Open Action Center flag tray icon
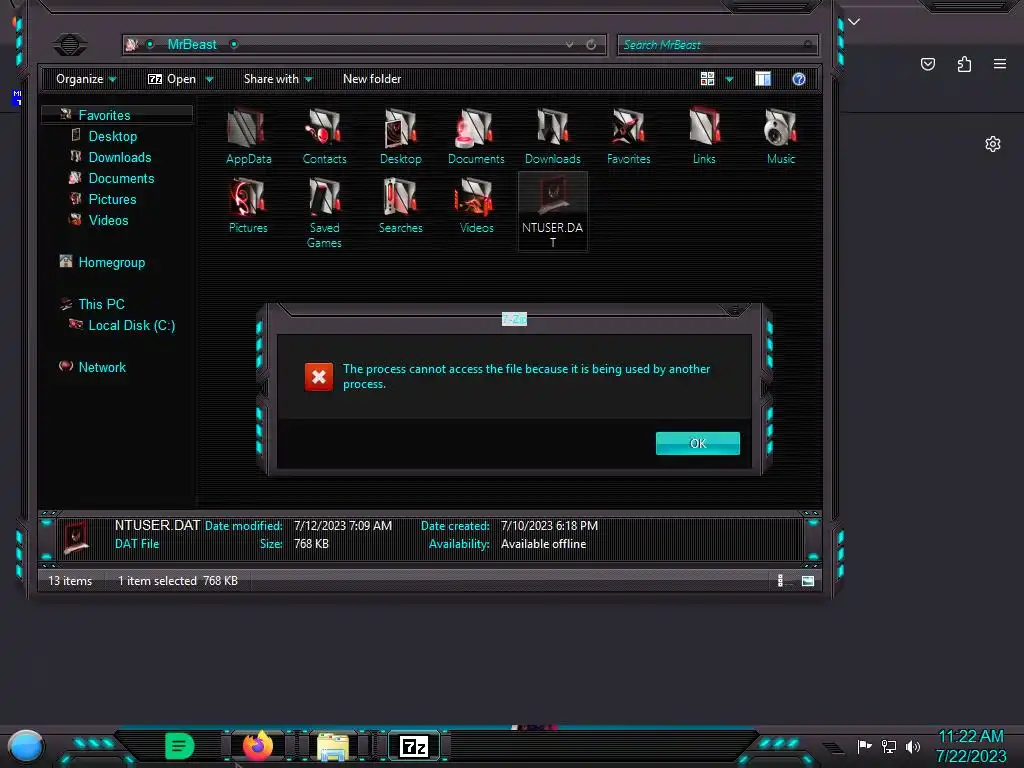1024x768 pixels. click(x=864, y=746)
